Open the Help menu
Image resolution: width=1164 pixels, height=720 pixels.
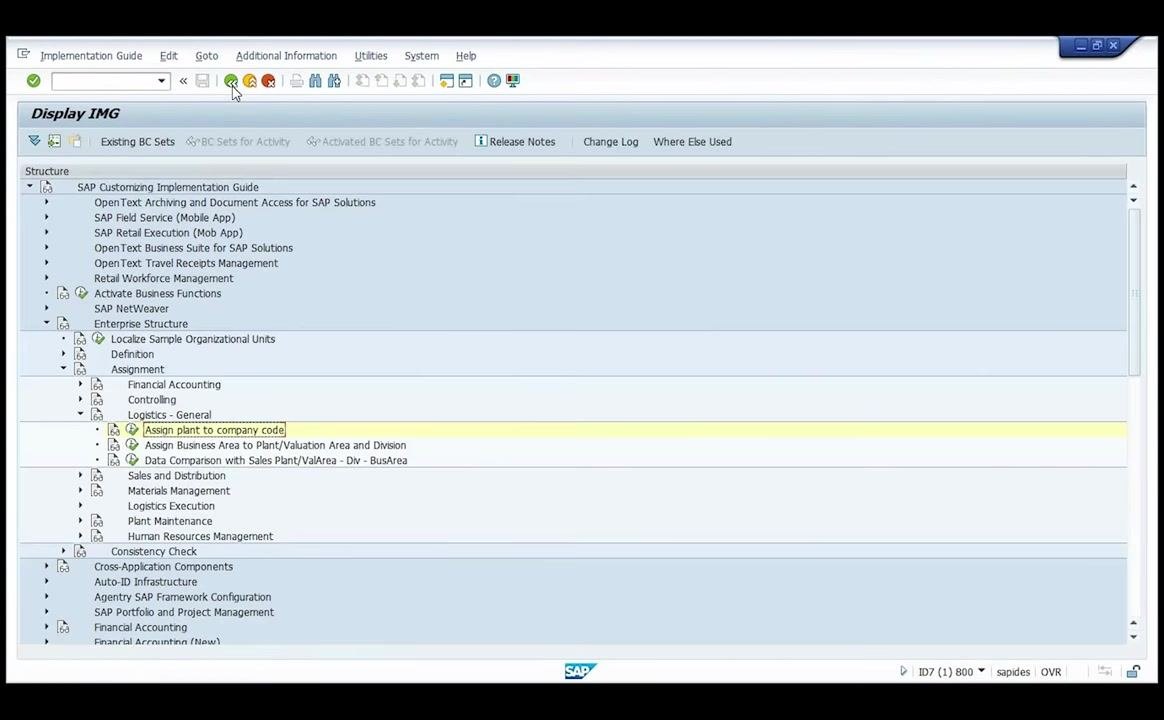pyautogui.click(x=465, y=56)
